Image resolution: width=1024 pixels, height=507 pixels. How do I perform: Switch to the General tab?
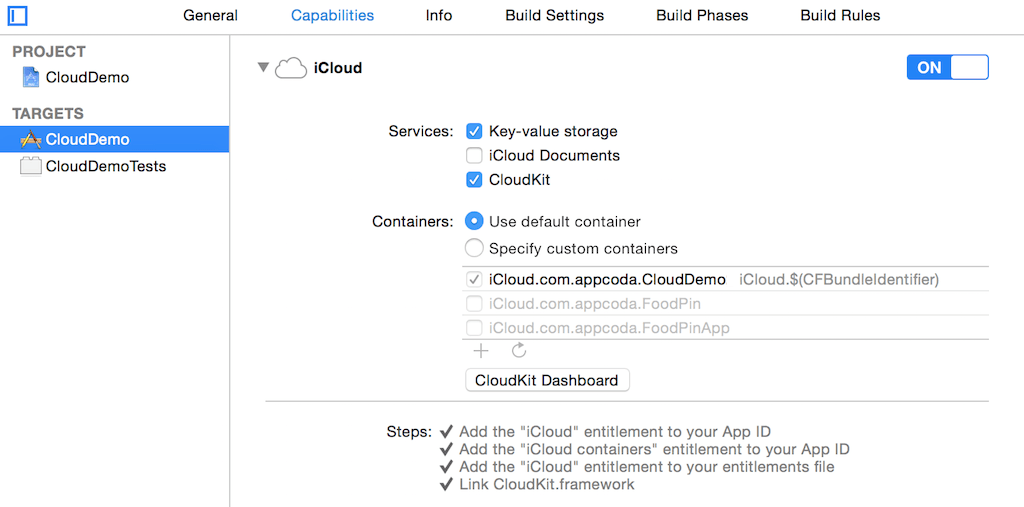pyautogui.click(x=210, y=16)
